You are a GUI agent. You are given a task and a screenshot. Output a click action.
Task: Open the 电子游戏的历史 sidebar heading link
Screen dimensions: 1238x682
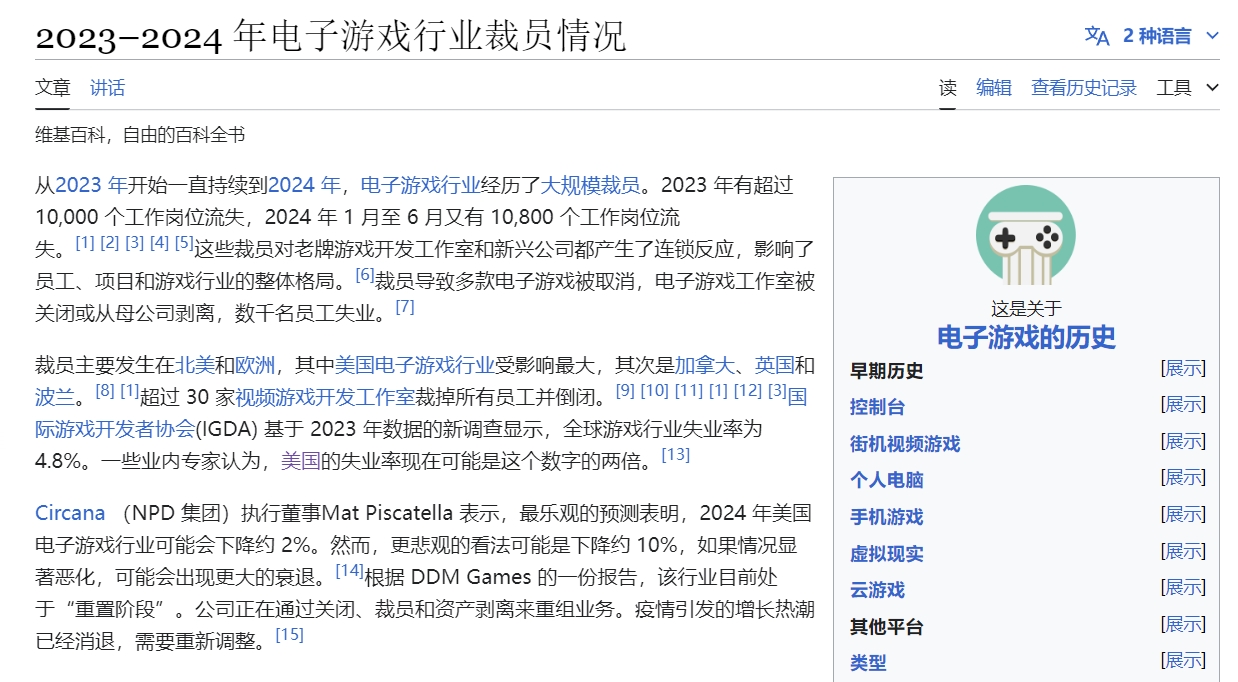click(x=1026, y=337)
